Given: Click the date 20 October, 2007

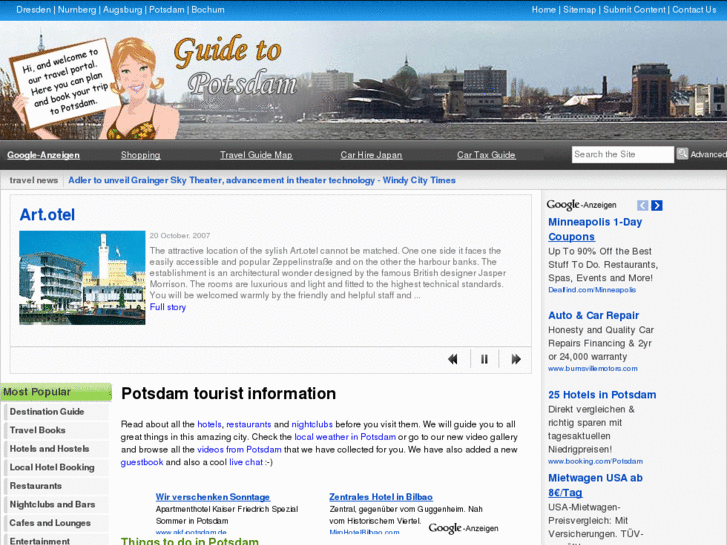Looking at the screenshot, I should (x=180, y=236).
